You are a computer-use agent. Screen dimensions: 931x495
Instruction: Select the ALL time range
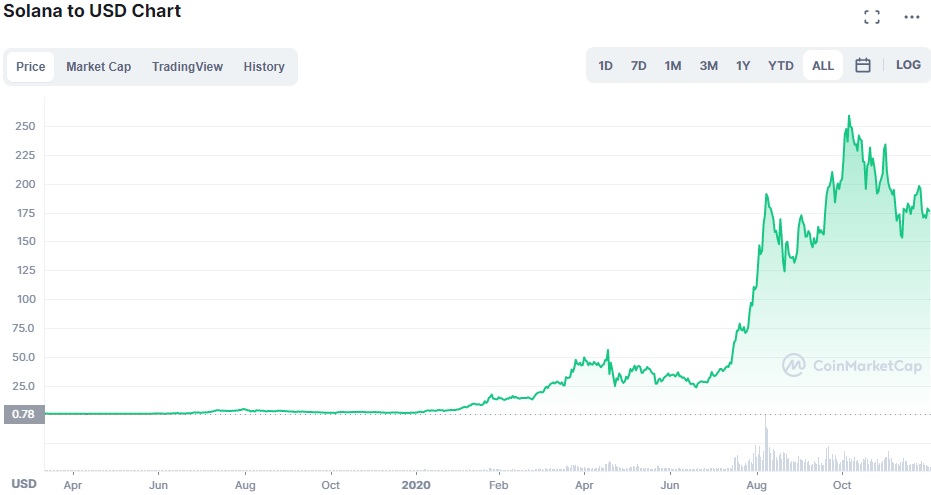point(822,65)
